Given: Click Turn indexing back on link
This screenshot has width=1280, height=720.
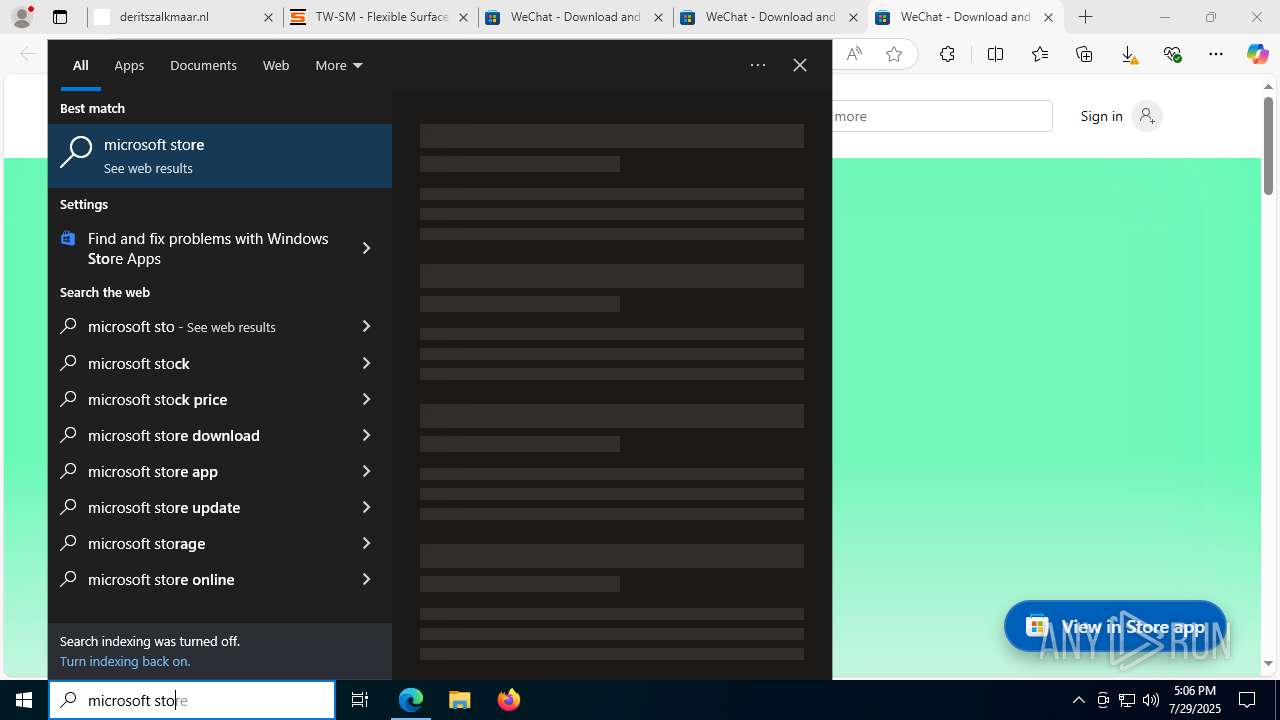Looking at the screenshot, I should pos(125,661).
